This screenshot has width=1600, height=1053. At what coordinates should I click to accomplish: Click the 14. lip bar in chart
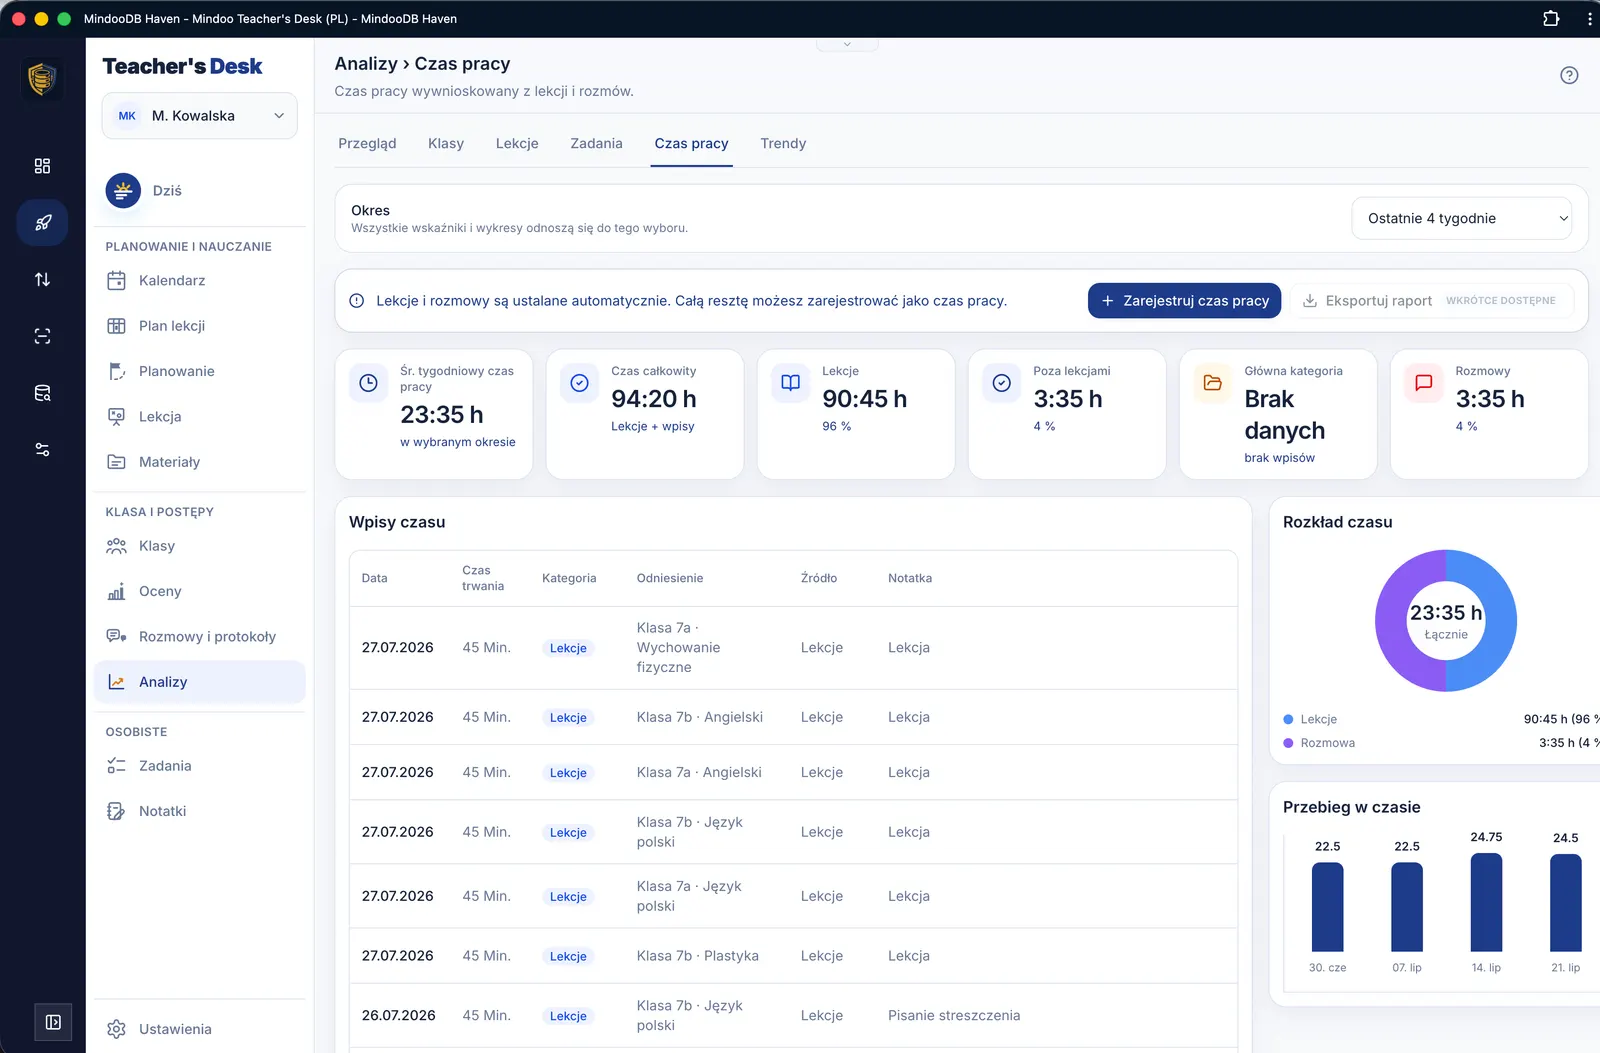coord(1486,902)
